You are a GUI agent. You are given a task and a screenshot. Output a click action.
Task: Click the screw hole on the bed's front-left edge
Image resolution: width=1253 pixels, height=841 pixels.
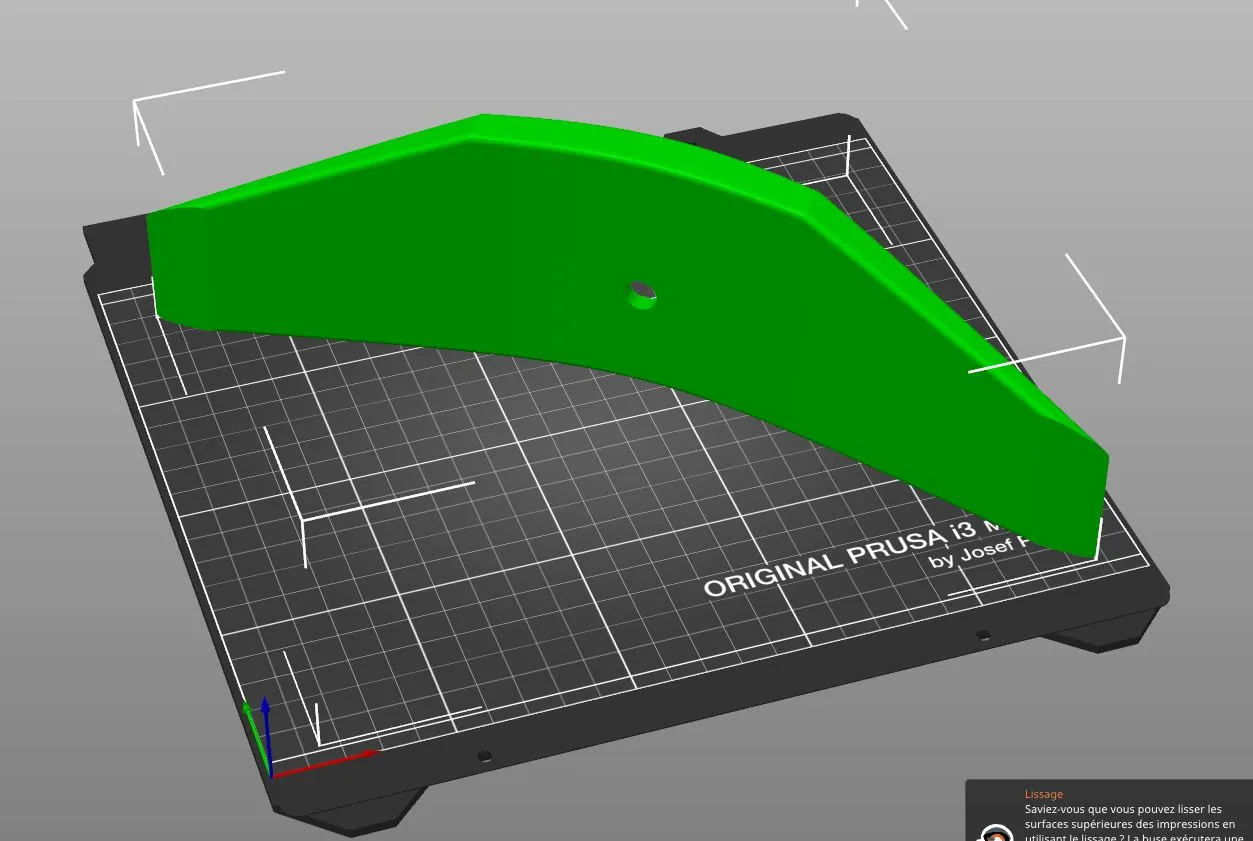point(484,756)
